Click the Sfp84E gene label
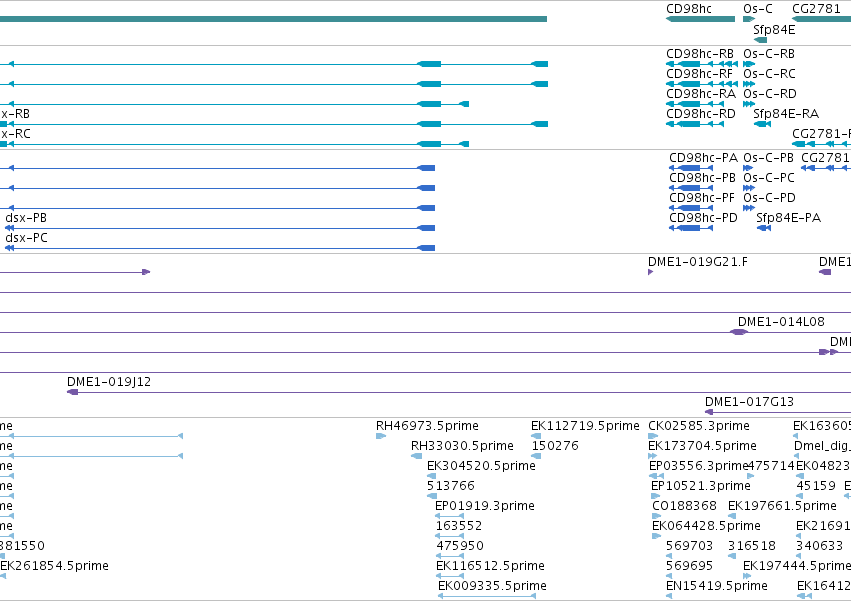Image resolution: width=851 pixels, height=601 pixels. pos(774,30)
